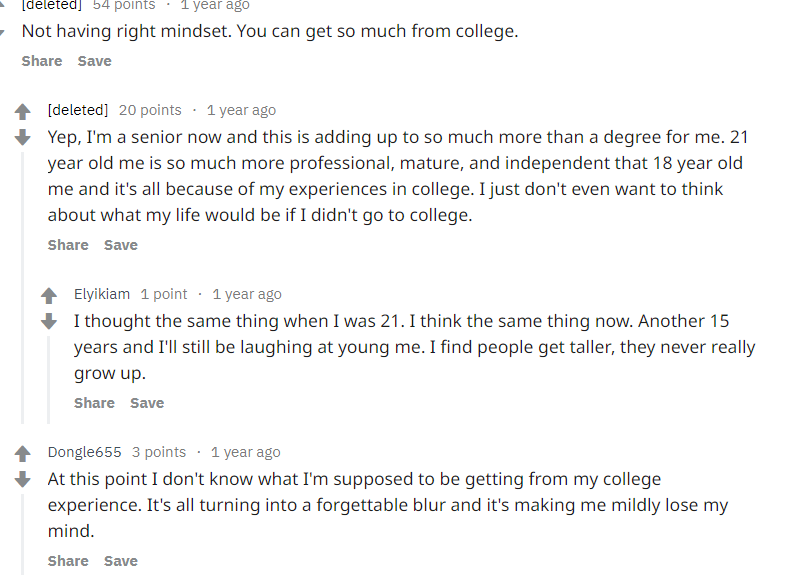Upvote the 21-year-old senior's comment
The width and height of the screenshot is (798, 575).
click(22, 111)
